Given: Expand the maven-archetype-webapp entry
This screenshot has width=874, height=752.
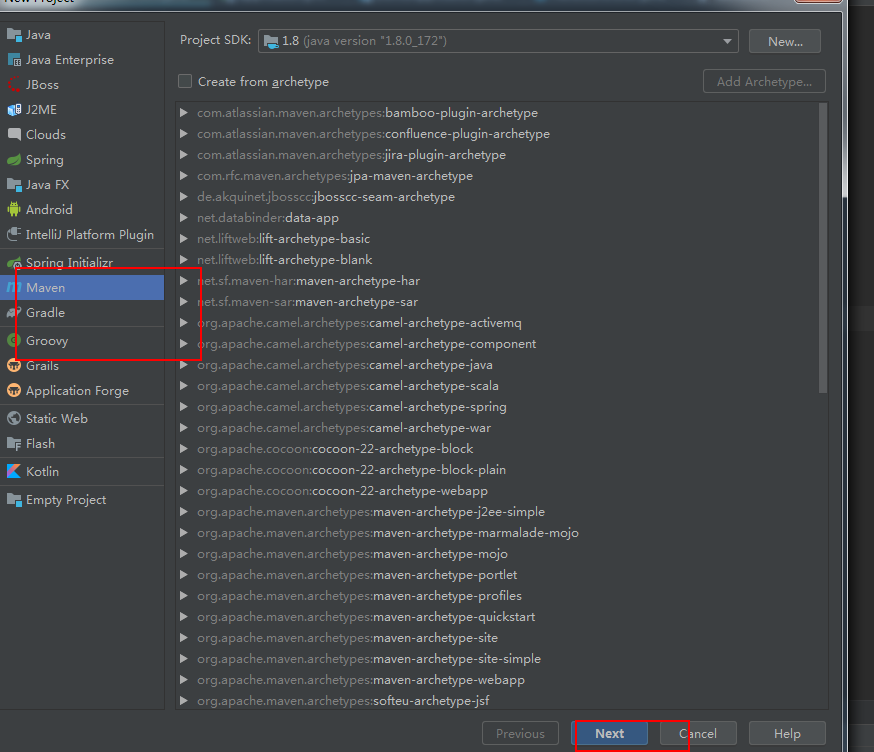Looking at the screenshot, I should [x=184, y=680].
